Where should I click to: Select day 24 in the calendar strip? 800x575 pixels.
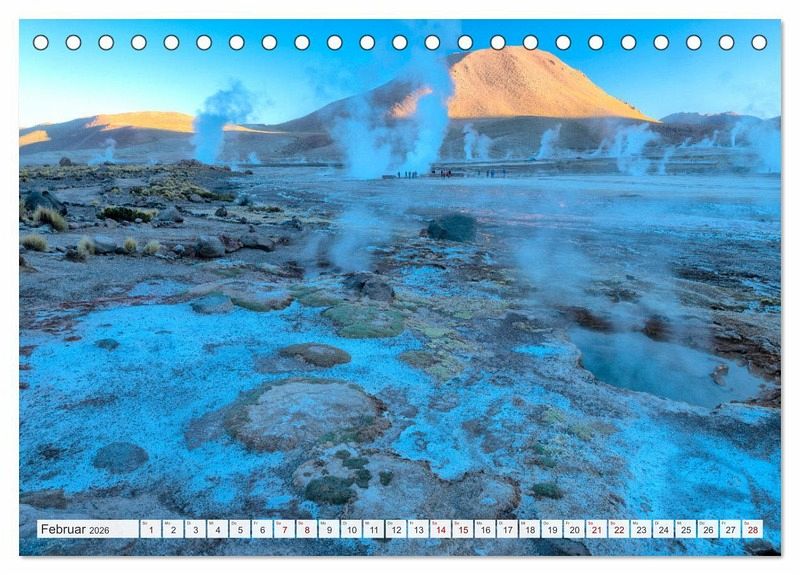(x=664, y=529)
